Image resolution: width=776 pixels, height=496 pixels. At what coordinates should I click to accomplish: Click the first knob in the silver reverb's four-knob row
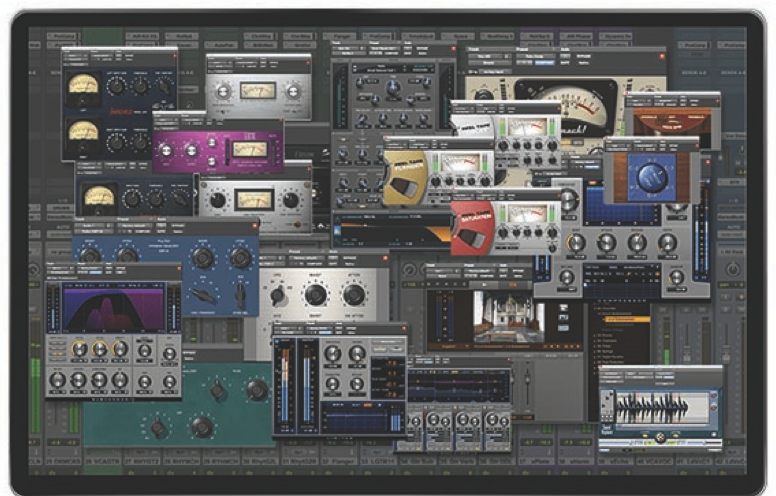tap(576, 243)
